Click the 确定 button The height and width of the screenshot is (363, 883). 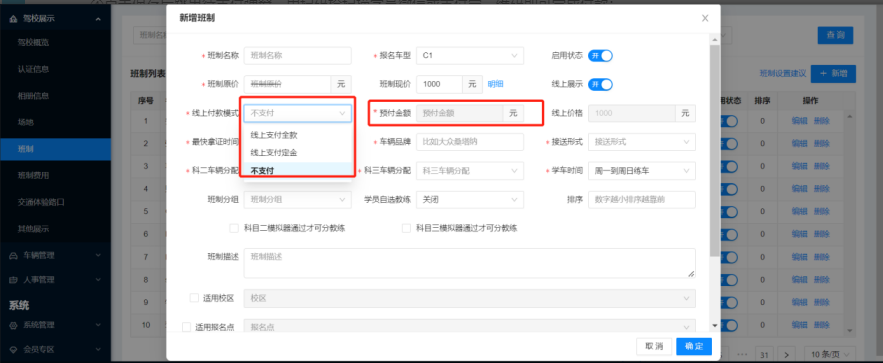click(x=694, y=346)
